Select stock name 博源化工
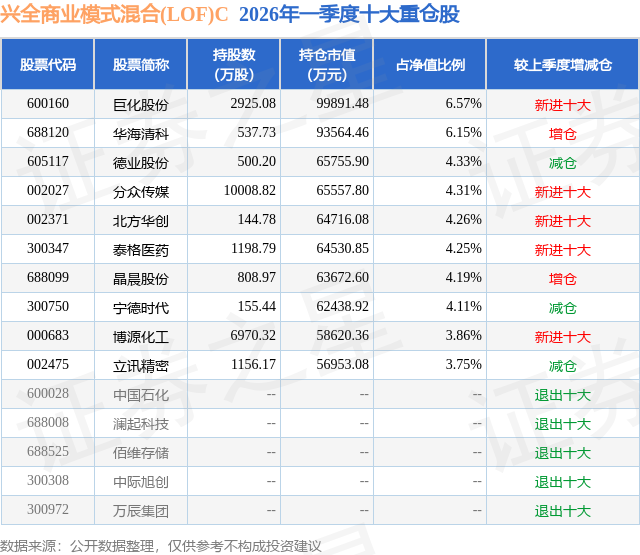Screen dimensions: 640x555 (141, 337)
